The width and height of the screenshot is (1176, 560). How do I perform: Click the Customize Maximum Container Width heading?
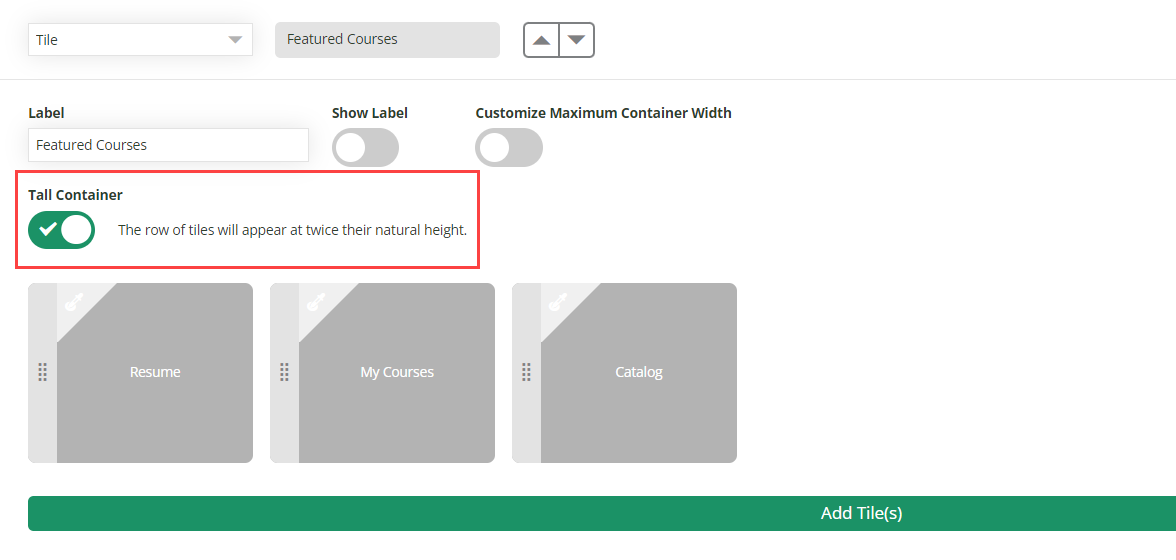click(x=603, y=113)
